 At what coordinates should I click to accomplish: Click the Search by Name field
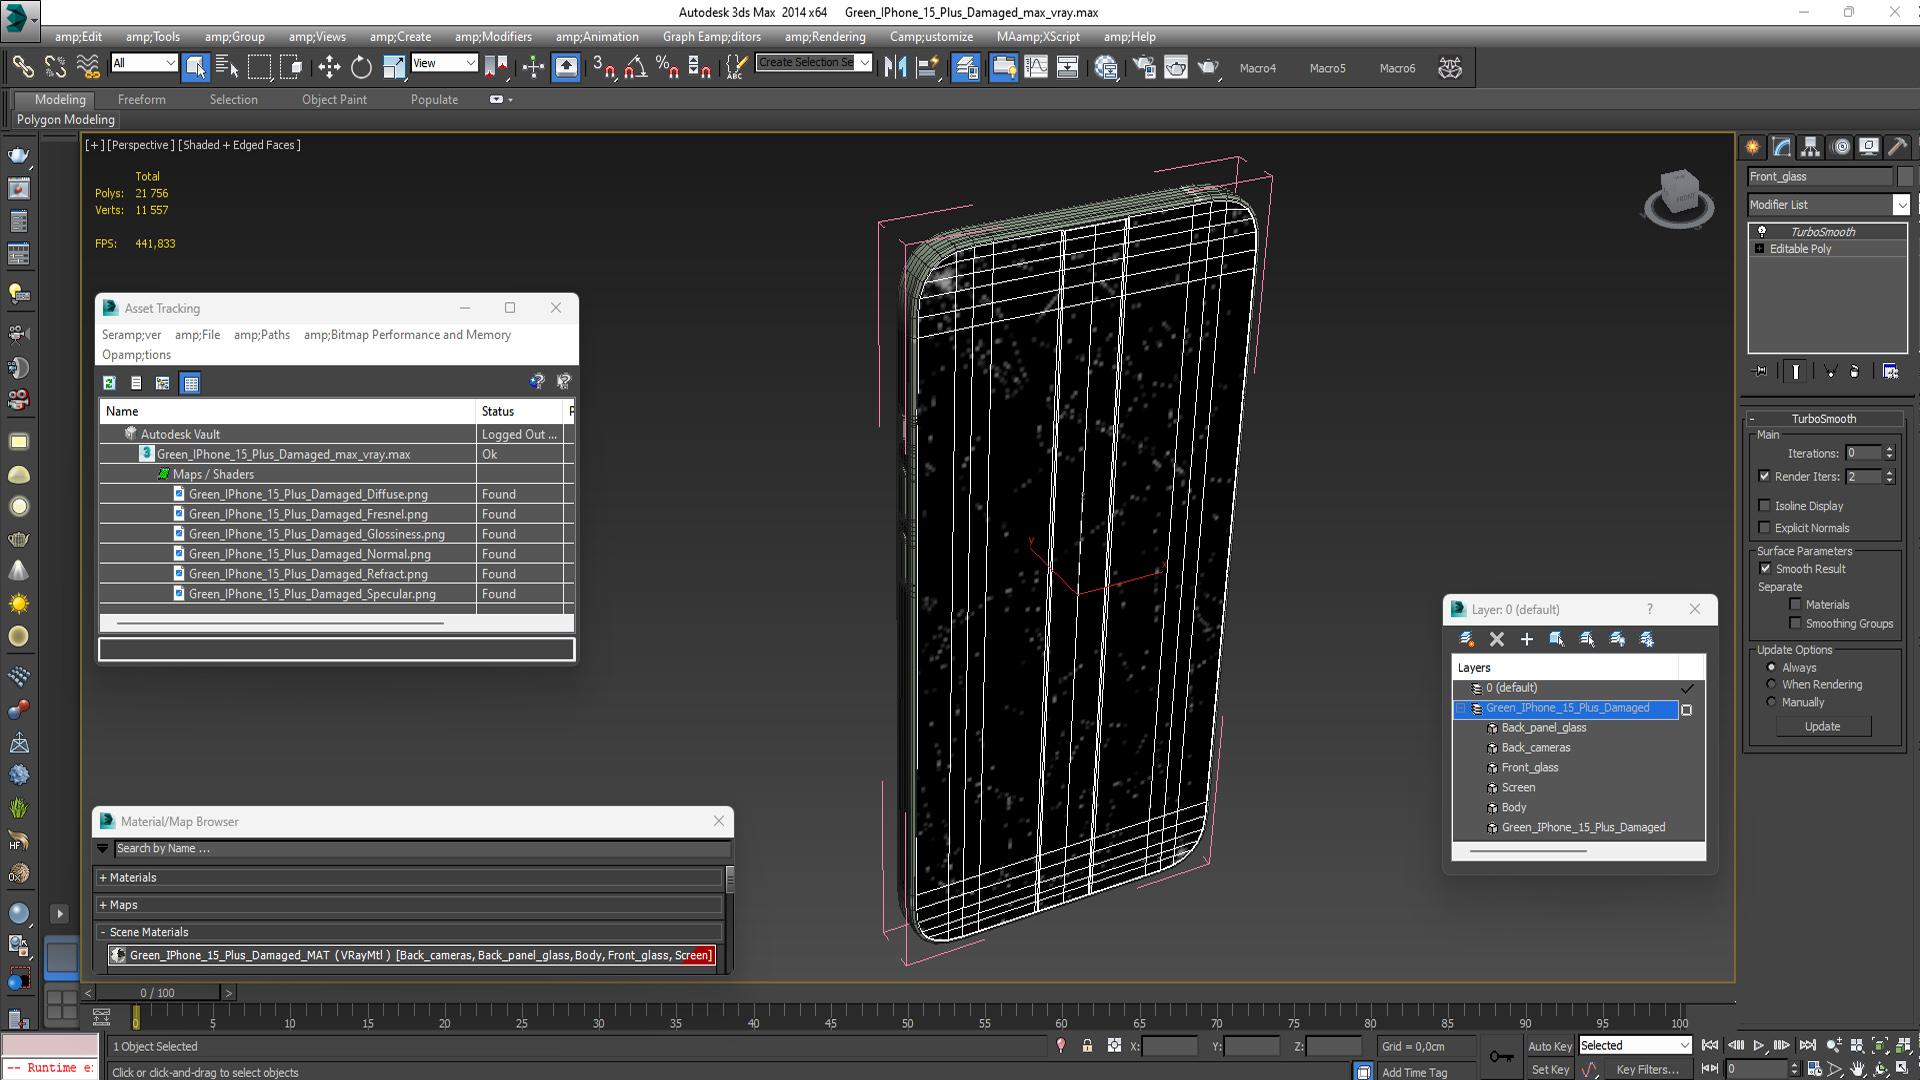(x=422, y=848)
